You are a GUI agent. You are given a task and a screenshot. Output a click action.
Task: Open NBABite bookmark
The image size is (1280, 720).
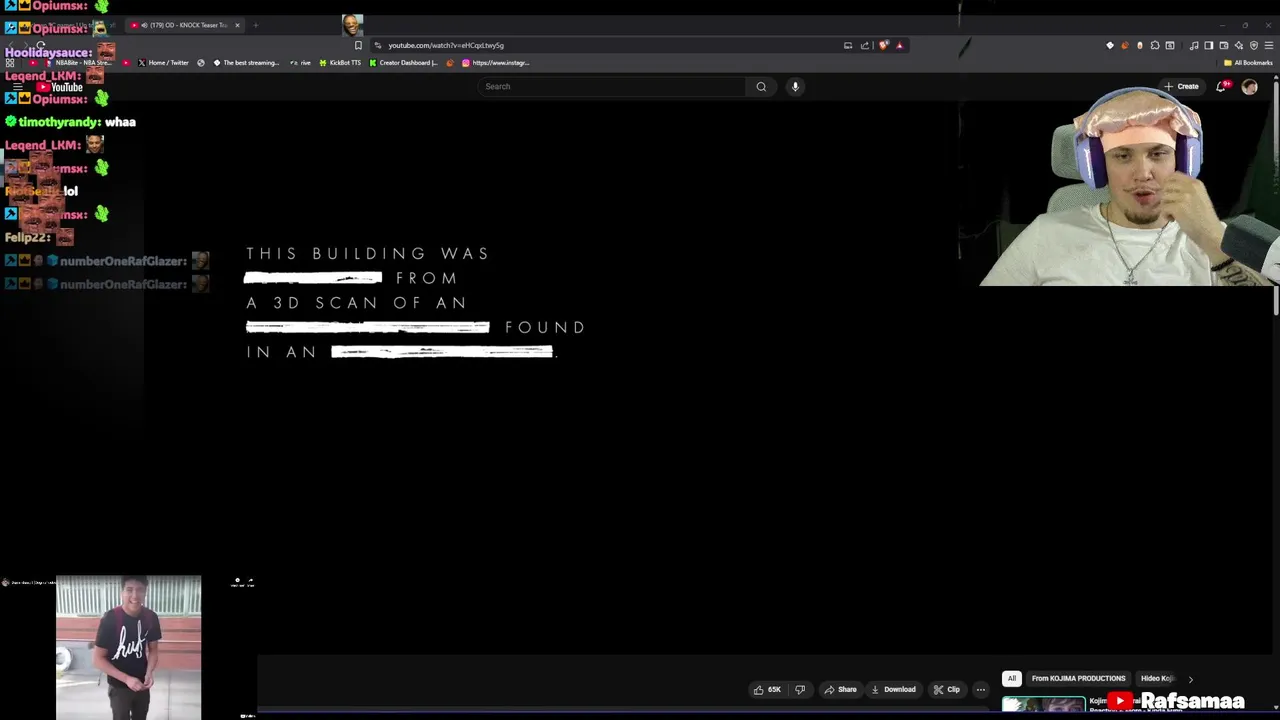pos(79,63)
